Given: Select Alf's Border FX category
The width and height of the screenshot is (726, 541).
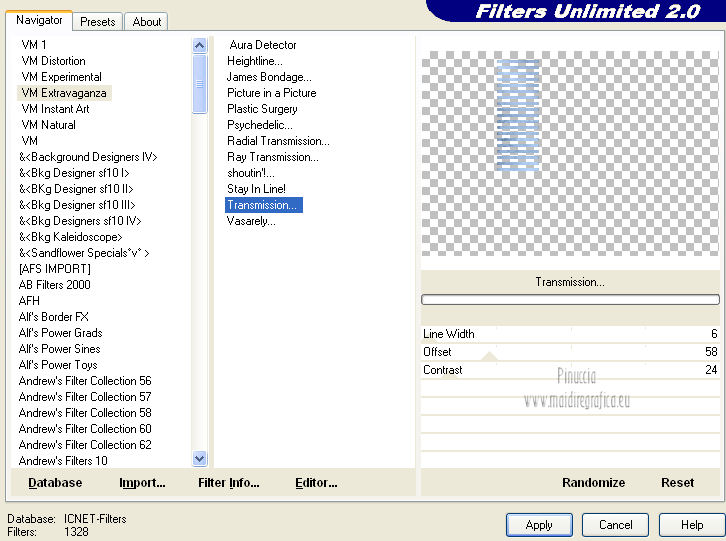Looking at the screenshot, I should pos(53,317).
